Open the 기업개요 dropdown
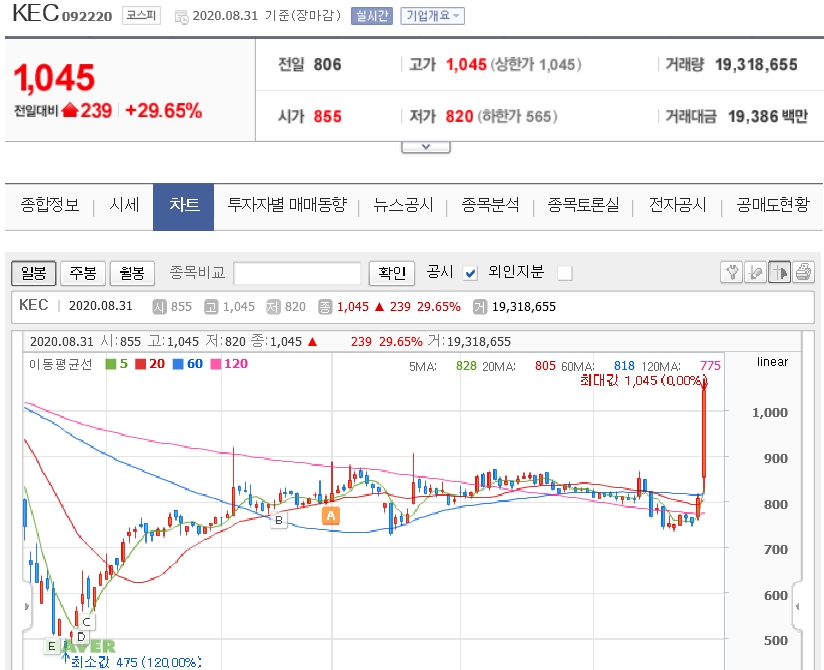This screenshot has width=824, height=670. (x=432, y=16)
